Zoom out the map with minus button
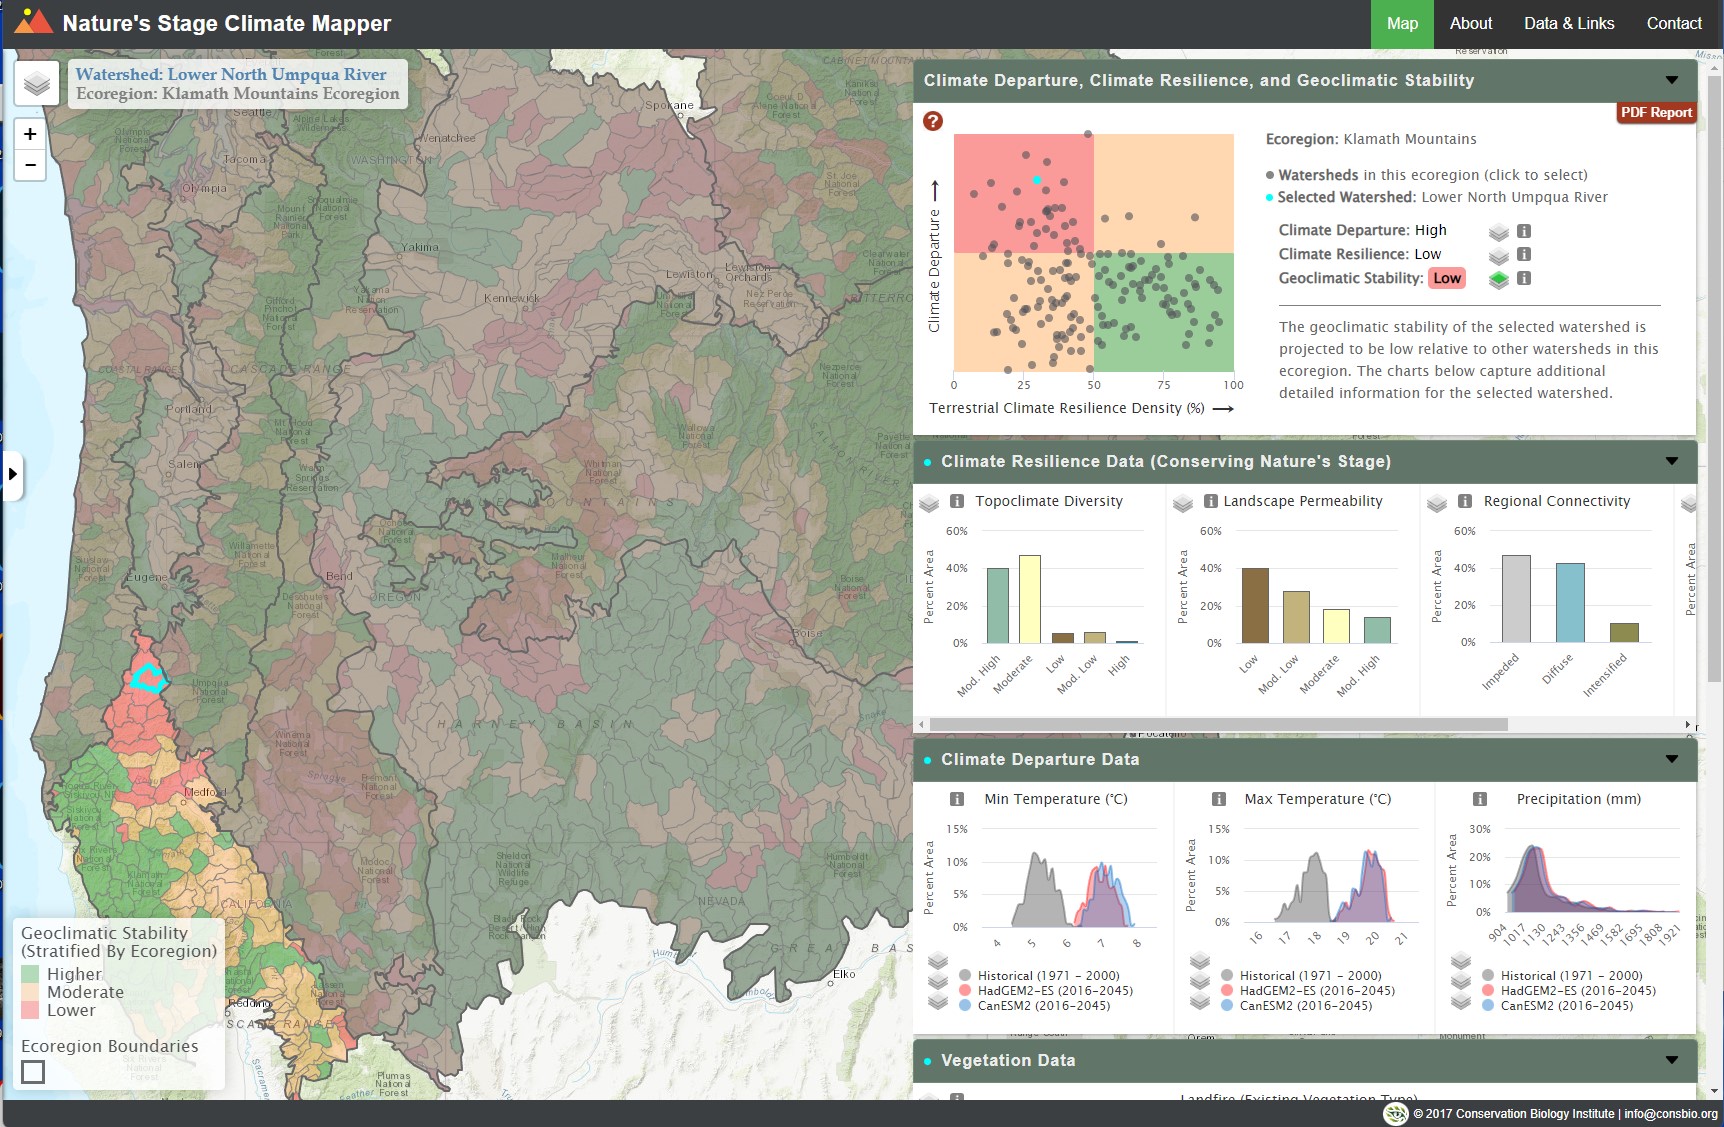Screen dimensions: 1724x1127 (30, 165)
